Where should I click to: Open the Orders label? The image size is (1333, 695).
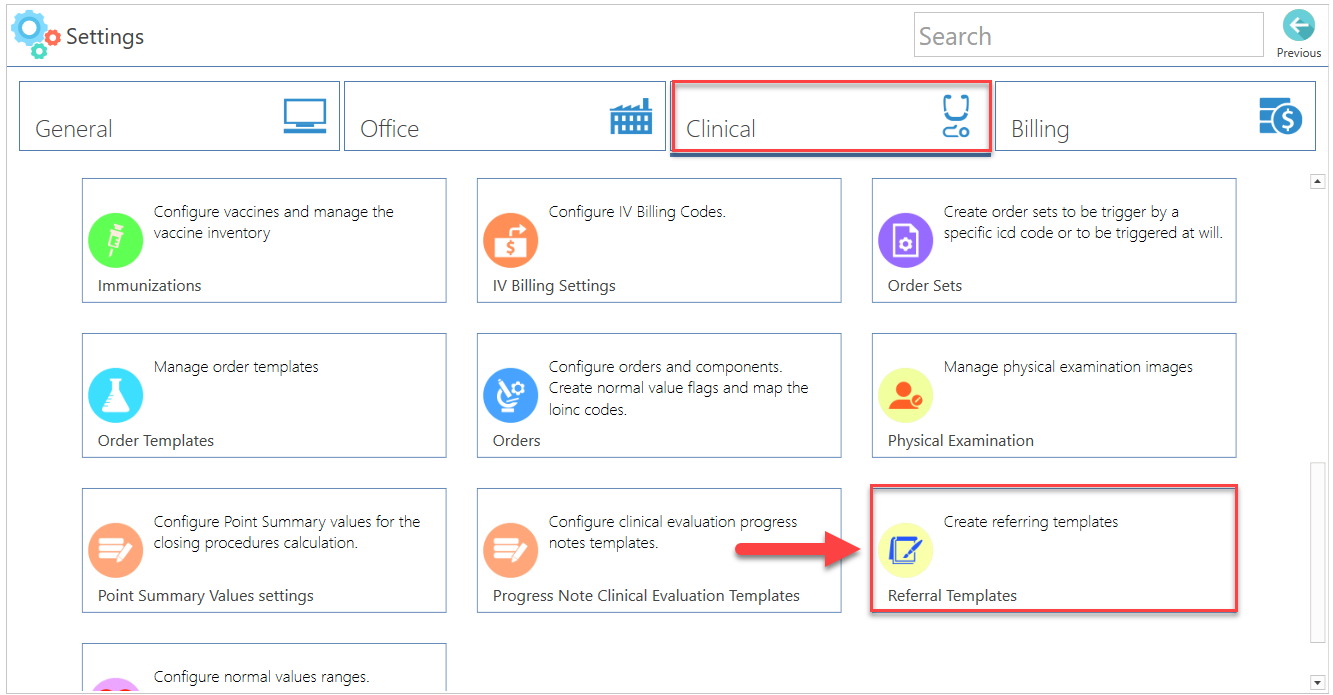[517, 441]
